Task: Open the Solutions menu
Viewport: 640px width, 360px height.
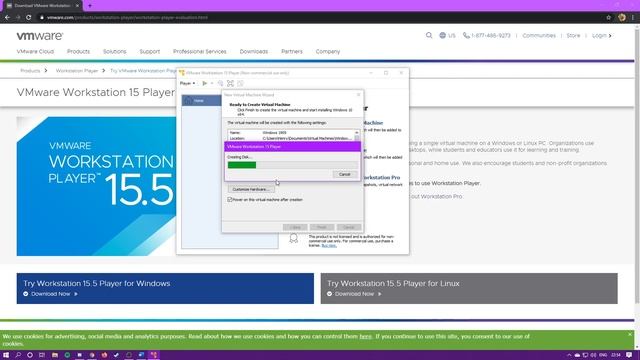Action: point(115,51)
